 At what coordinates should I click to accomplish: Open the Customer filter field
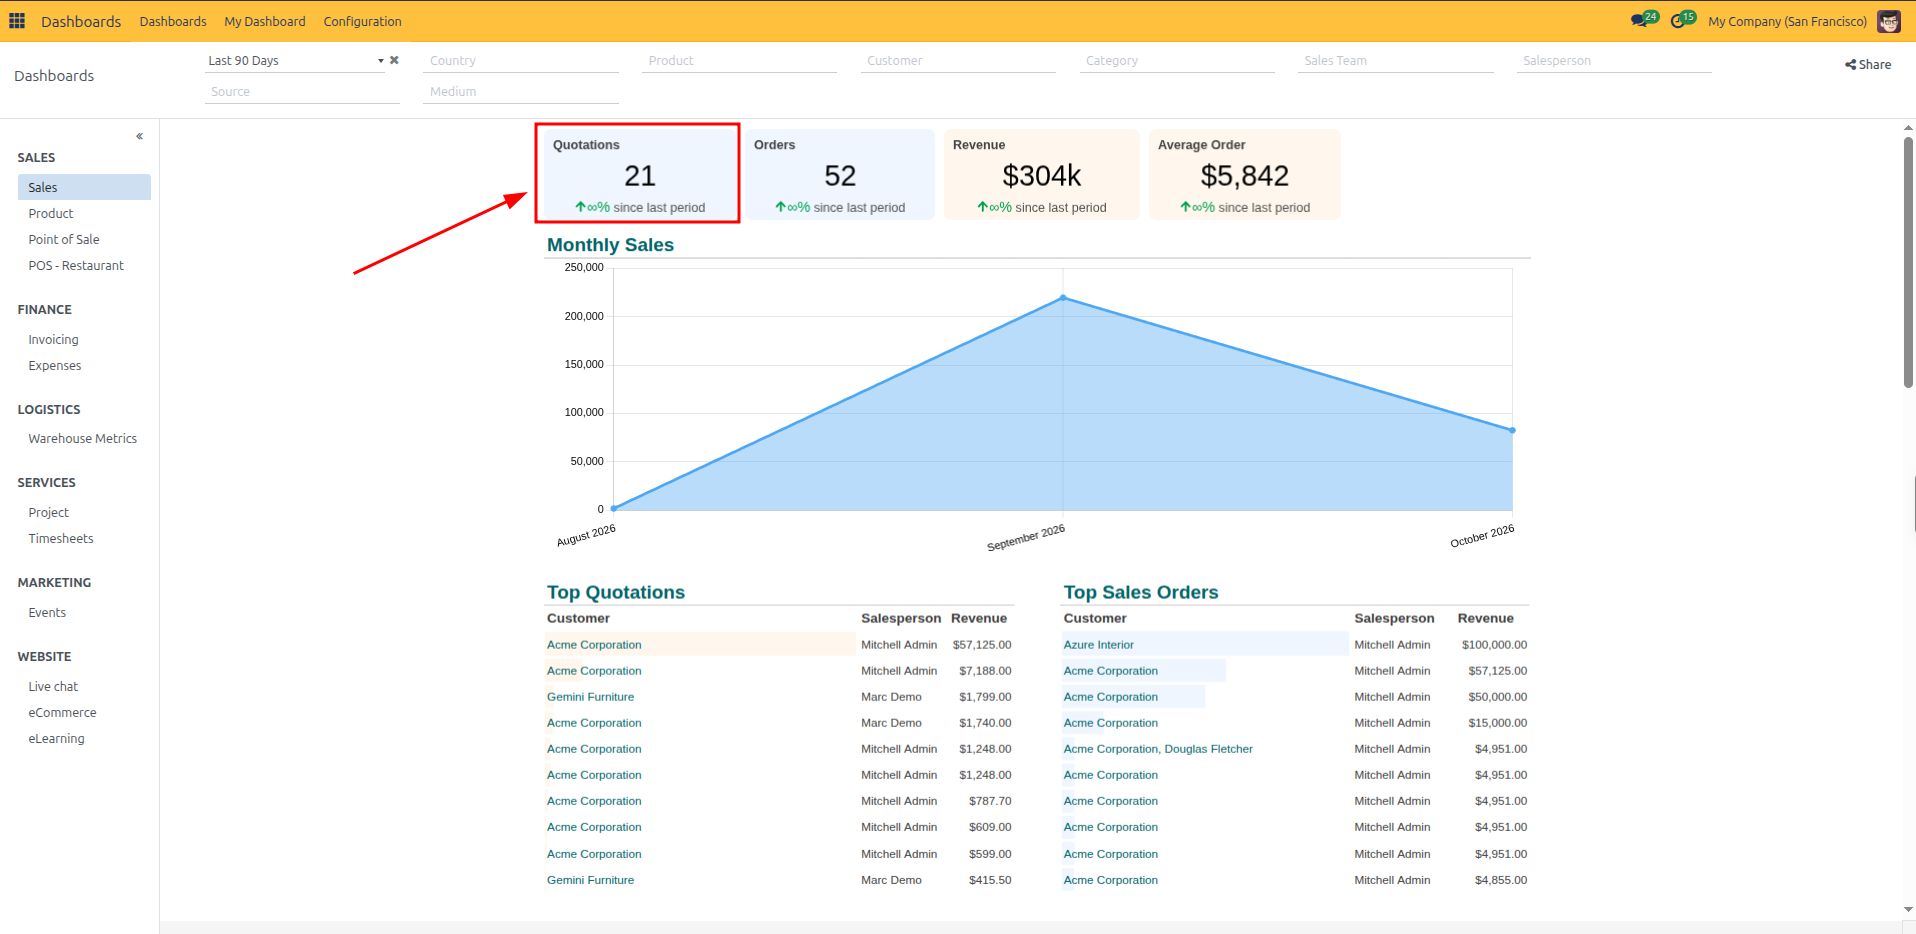point(958,61)
